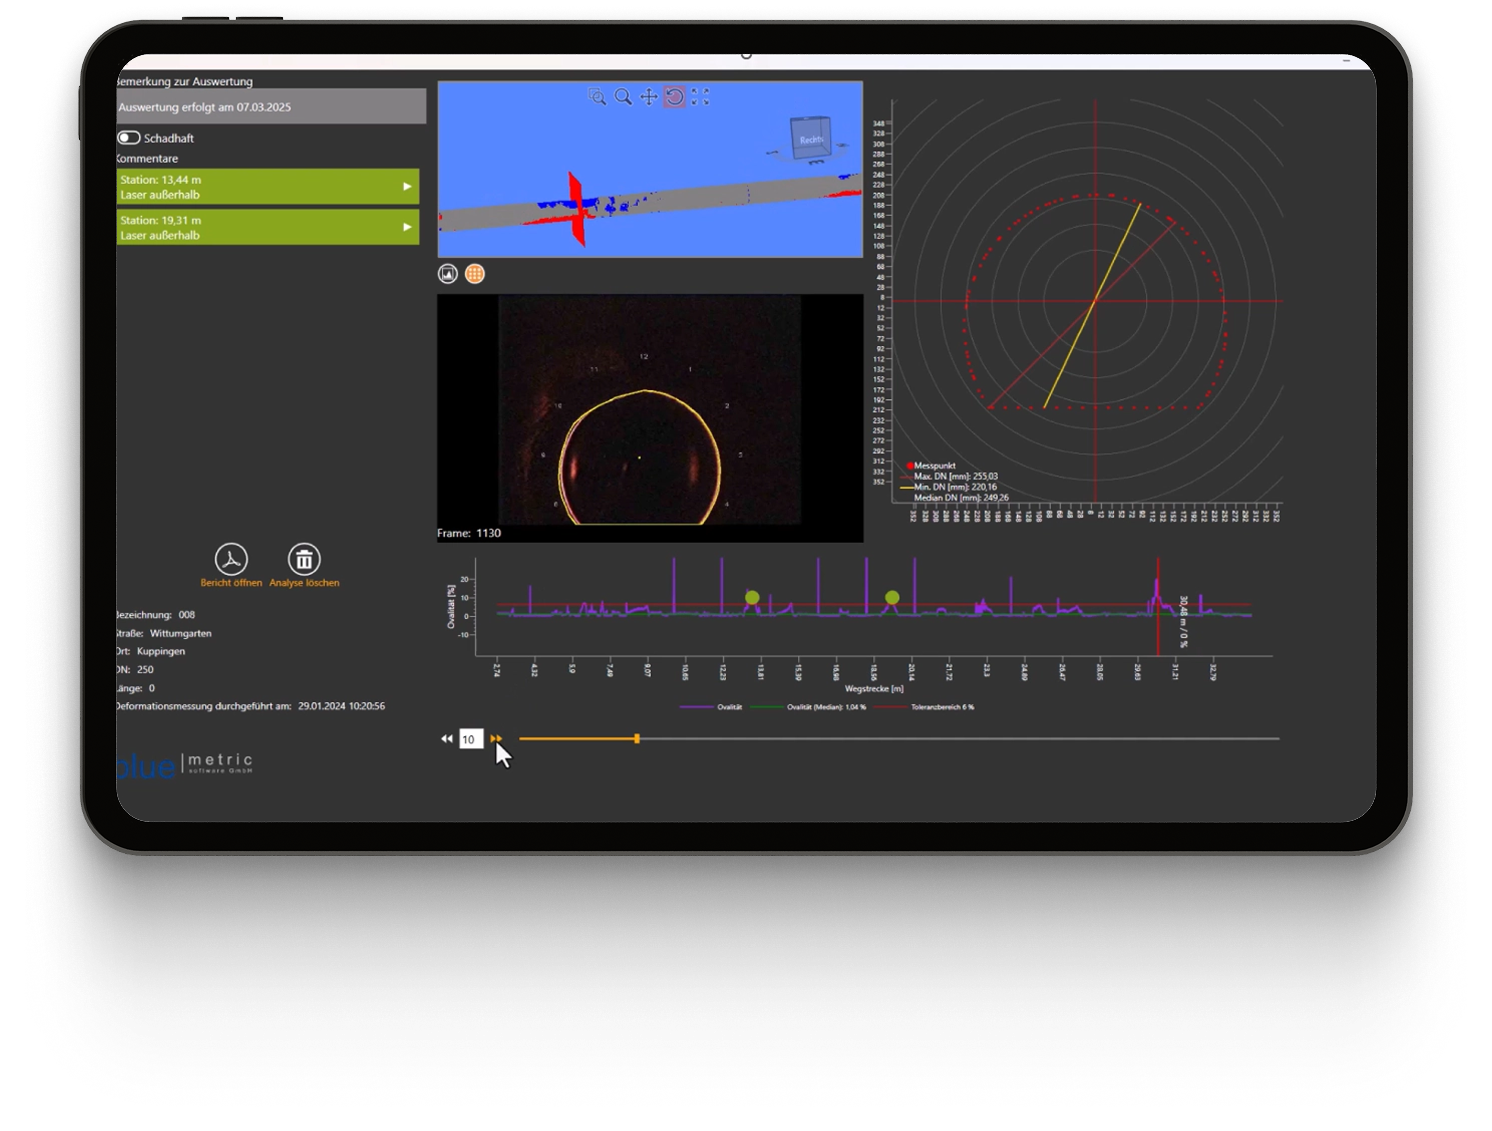
Task: Click the orange grid view icon
Action: click(x=475, y=274)
